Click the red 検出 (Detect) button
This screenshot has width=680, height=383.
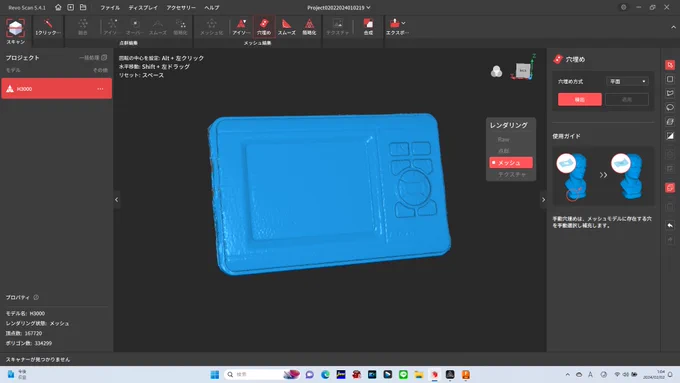click(579, 99)
